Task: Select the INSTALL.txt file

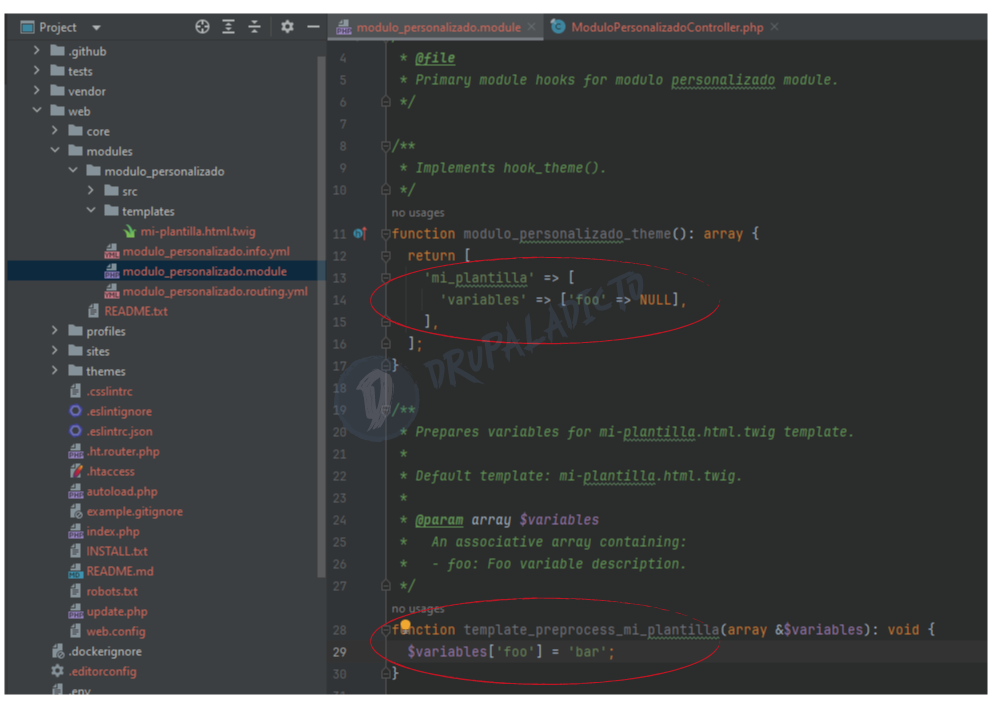Action: coord(117,552)
